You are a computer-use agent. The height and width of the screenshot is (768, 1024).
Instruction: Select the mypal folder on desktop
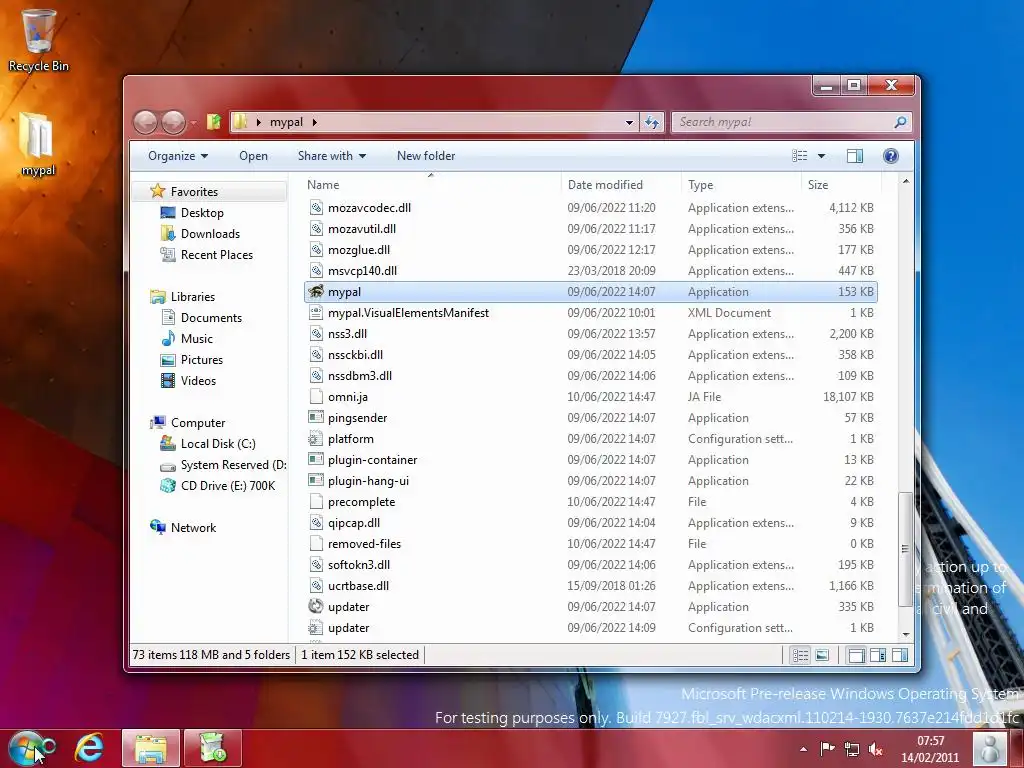pos(38,145)
